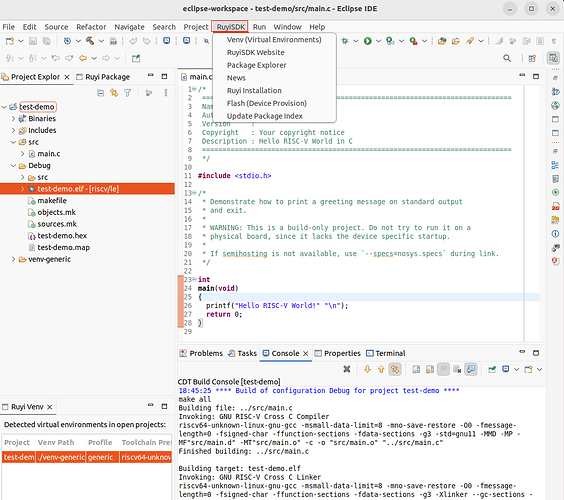Expand the Includes node
The width and height of the screenshot is (564, 500).
point(13,130)
